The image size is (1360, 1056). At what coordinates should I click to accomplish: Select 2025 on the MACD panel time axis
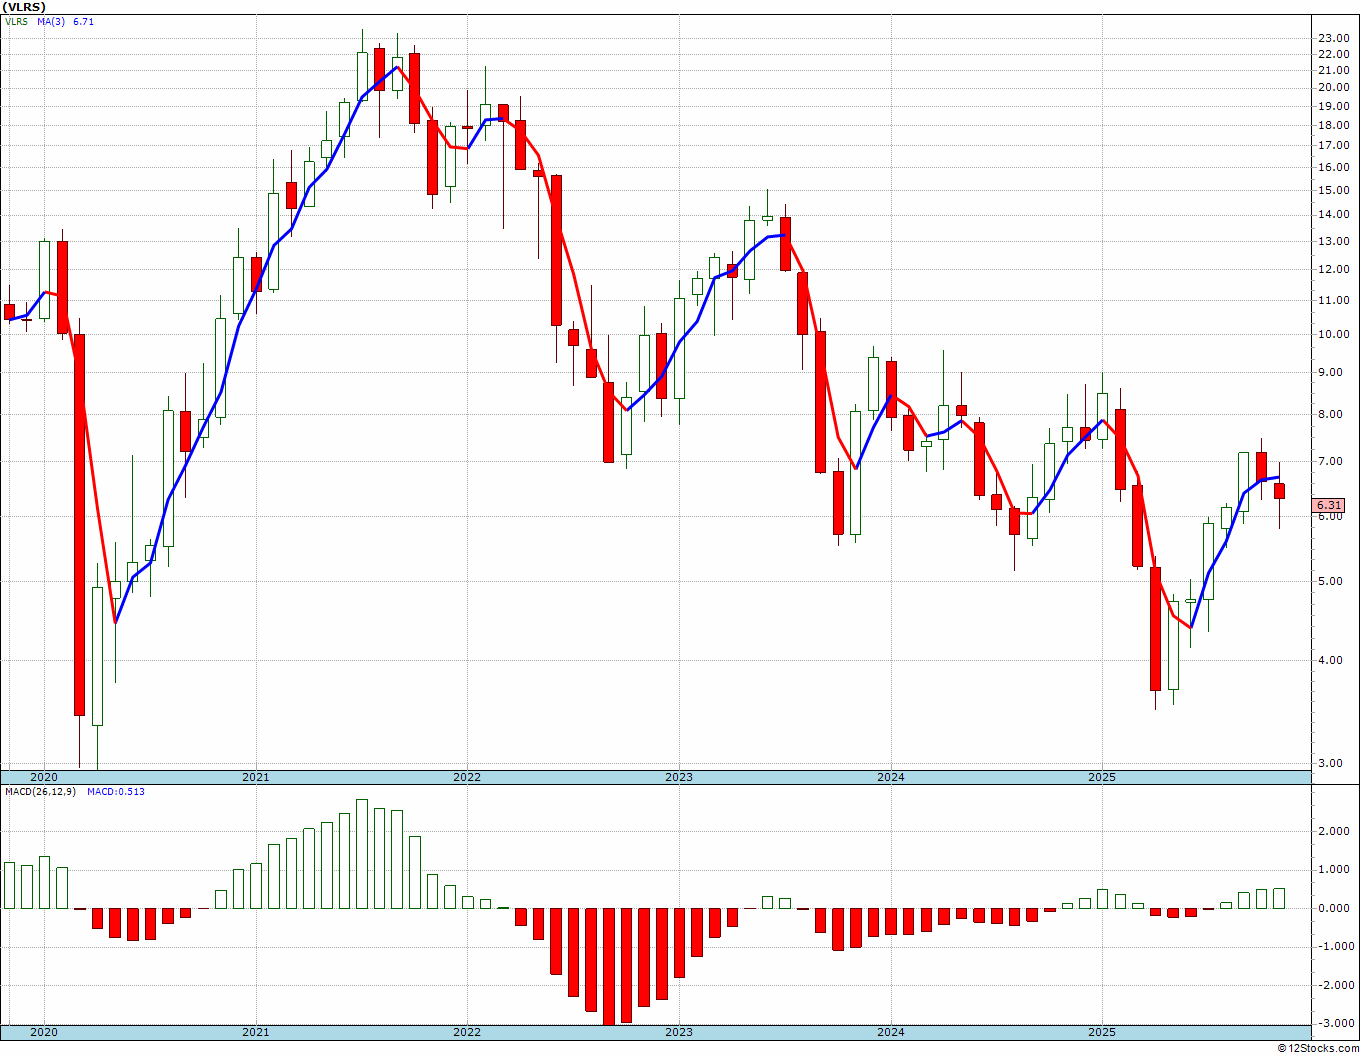pos(1102,1032)
